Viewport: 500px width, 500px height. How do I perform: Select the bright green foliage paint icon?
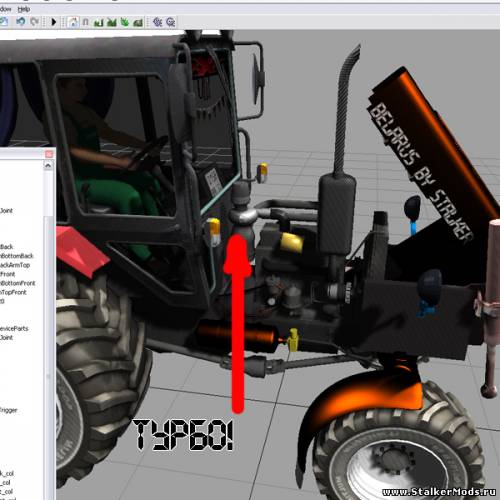coord(125,22)
